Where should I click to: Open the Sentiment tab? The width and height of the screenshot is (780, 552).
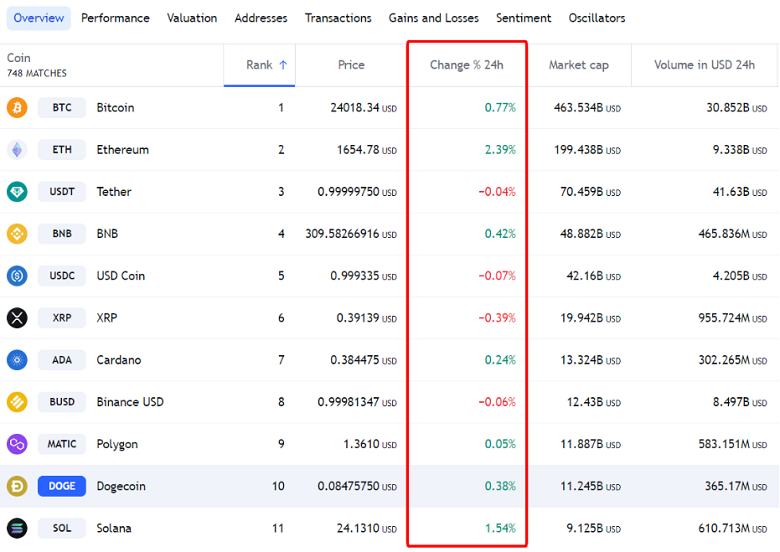click(523, 18)
